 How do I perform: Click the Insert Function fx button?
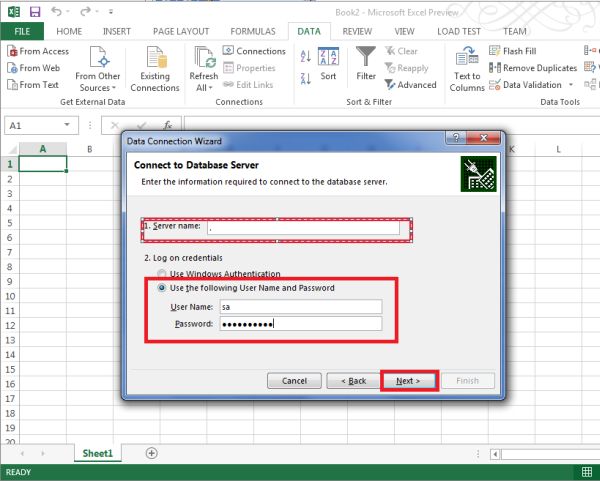point(168,125)
